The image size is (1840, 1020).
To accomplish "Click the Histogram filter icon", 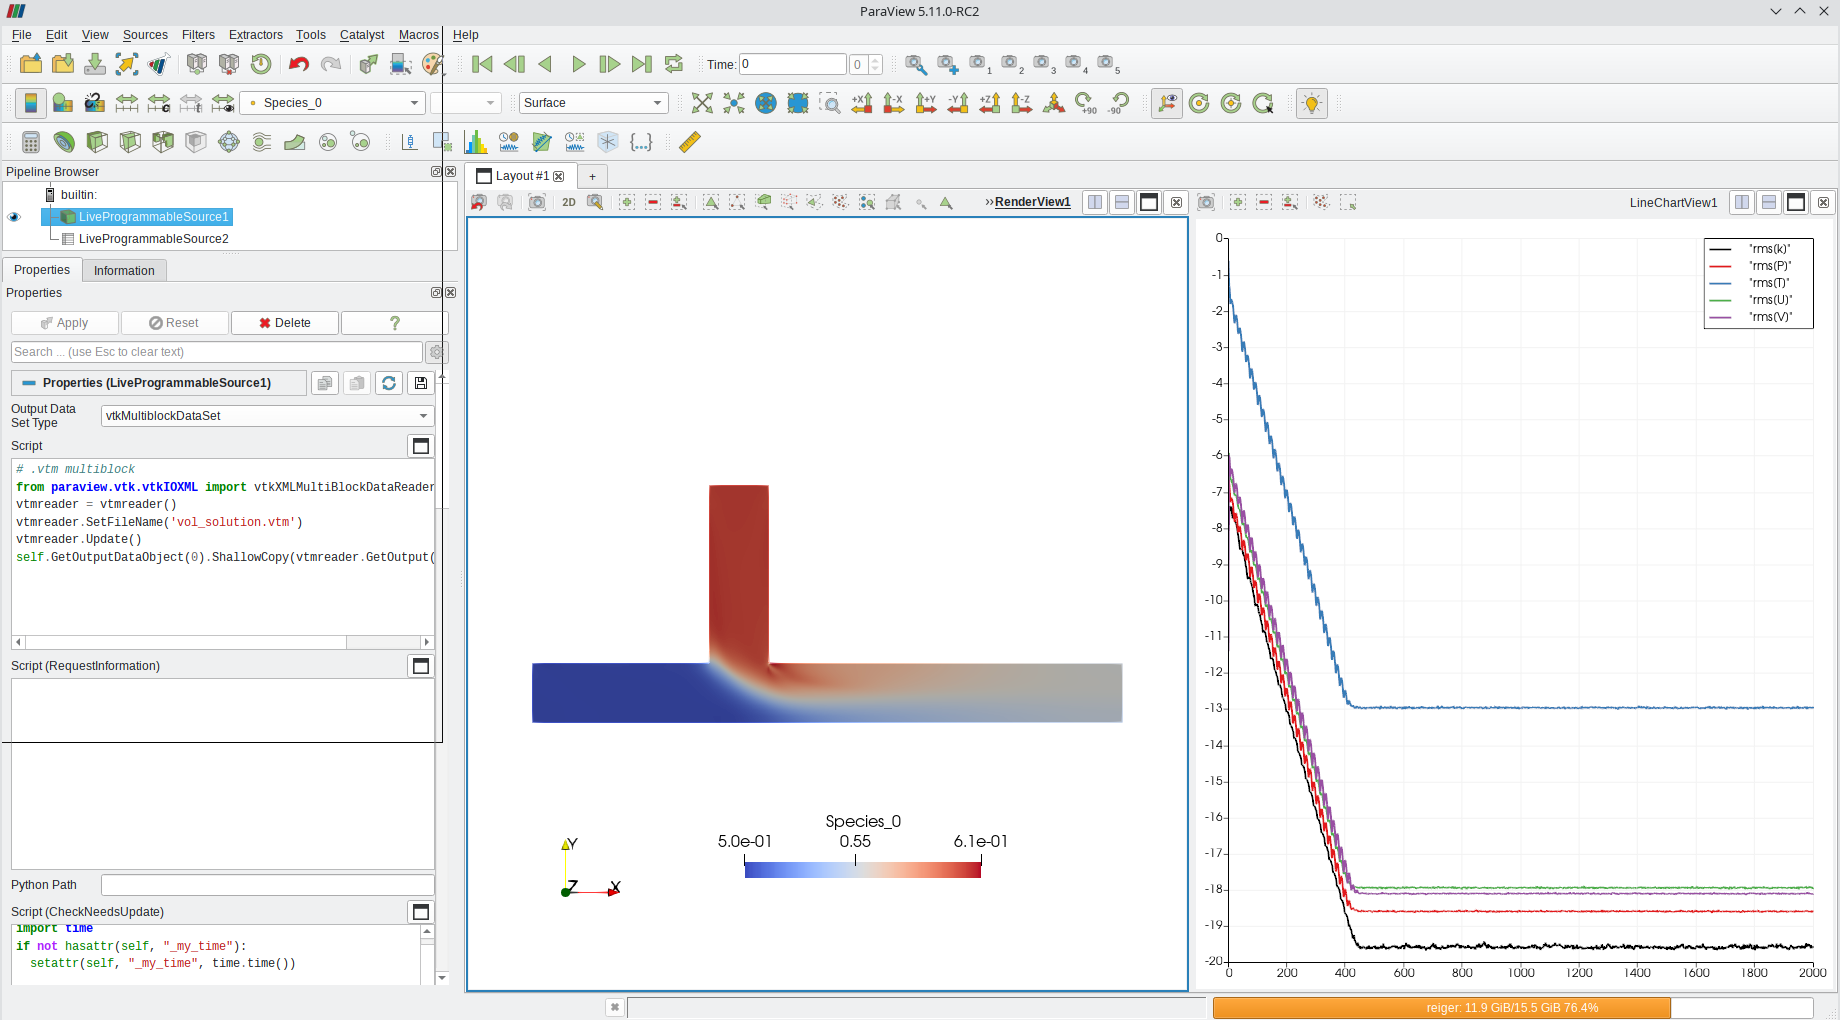I will click(476, 142).
